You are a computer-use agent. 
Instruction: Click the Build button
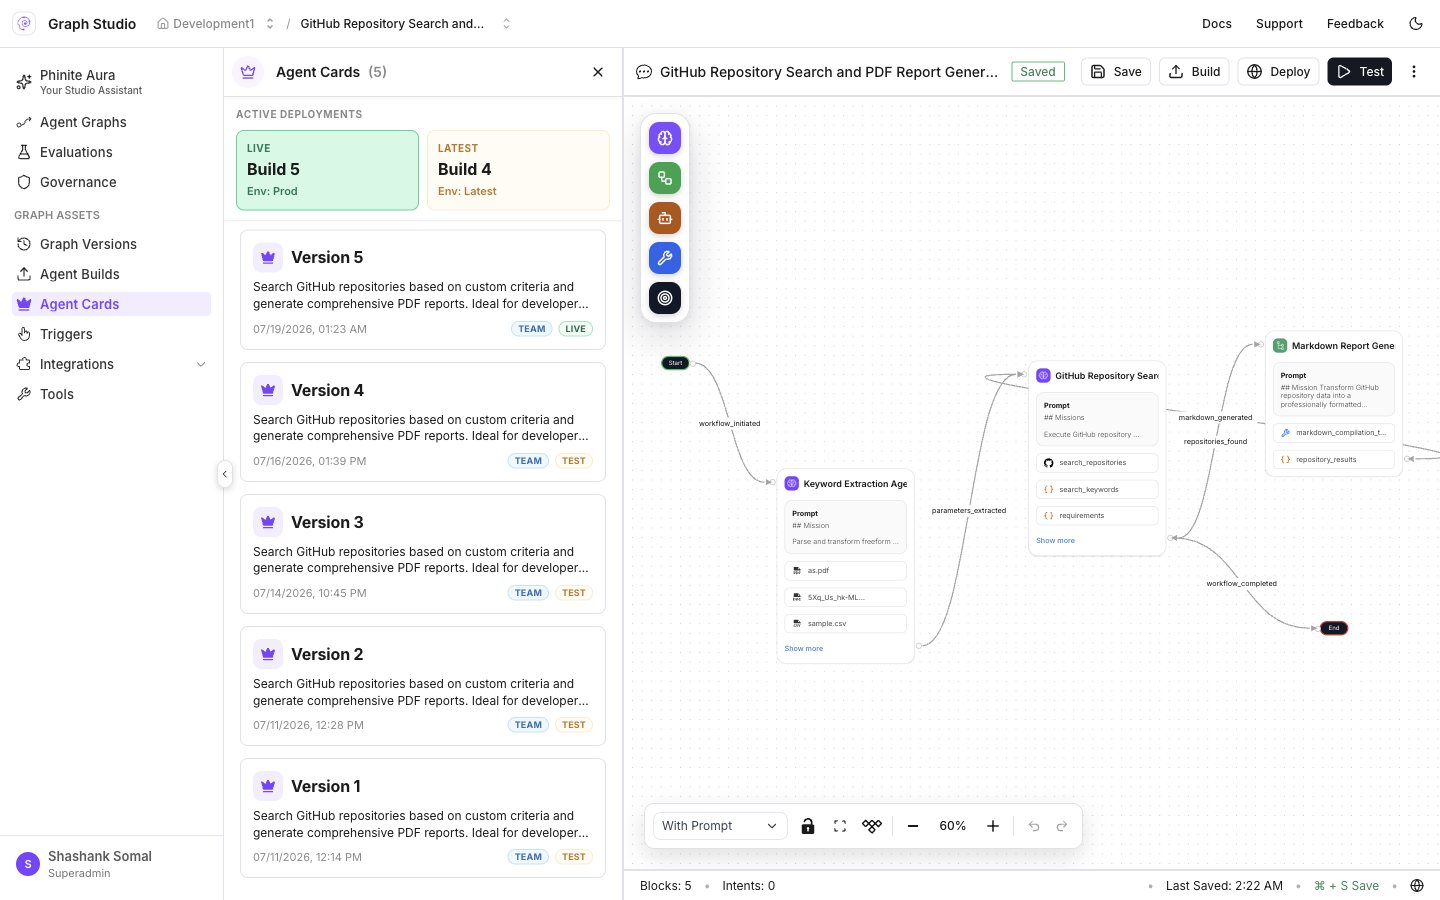point(1195,72)
